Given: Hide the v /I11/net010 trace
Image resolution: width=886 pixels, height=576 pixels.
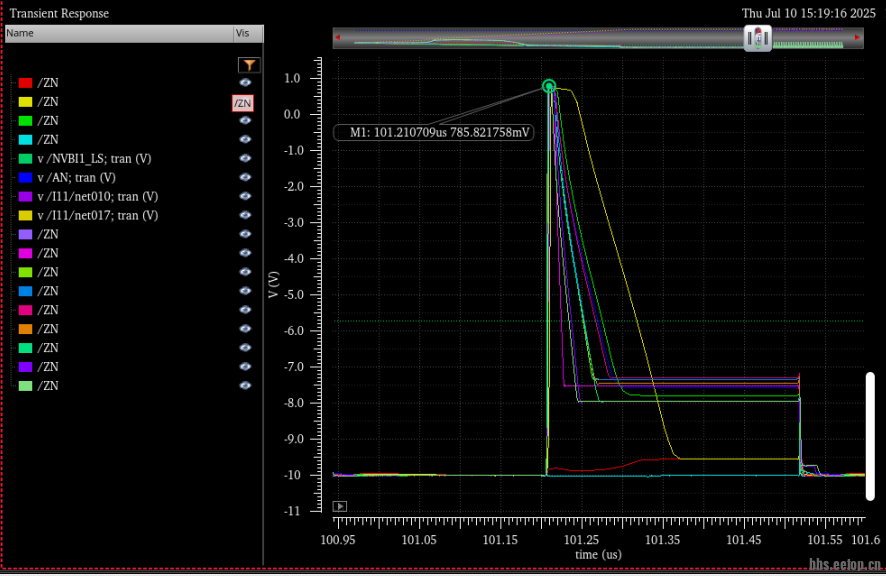Looking at the screenshot, I should (245, 196).
